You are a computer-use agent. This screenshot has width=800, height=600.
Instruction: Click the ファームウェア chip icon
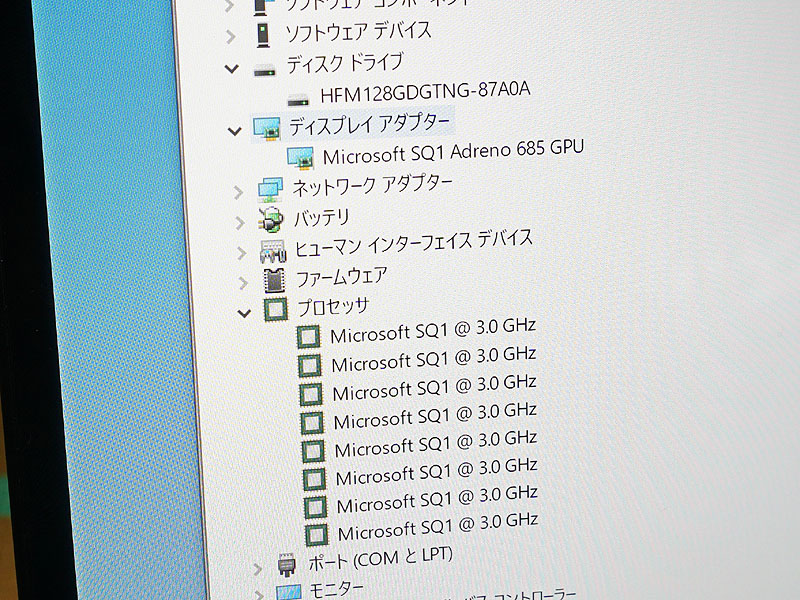click(x=274, y=281)
